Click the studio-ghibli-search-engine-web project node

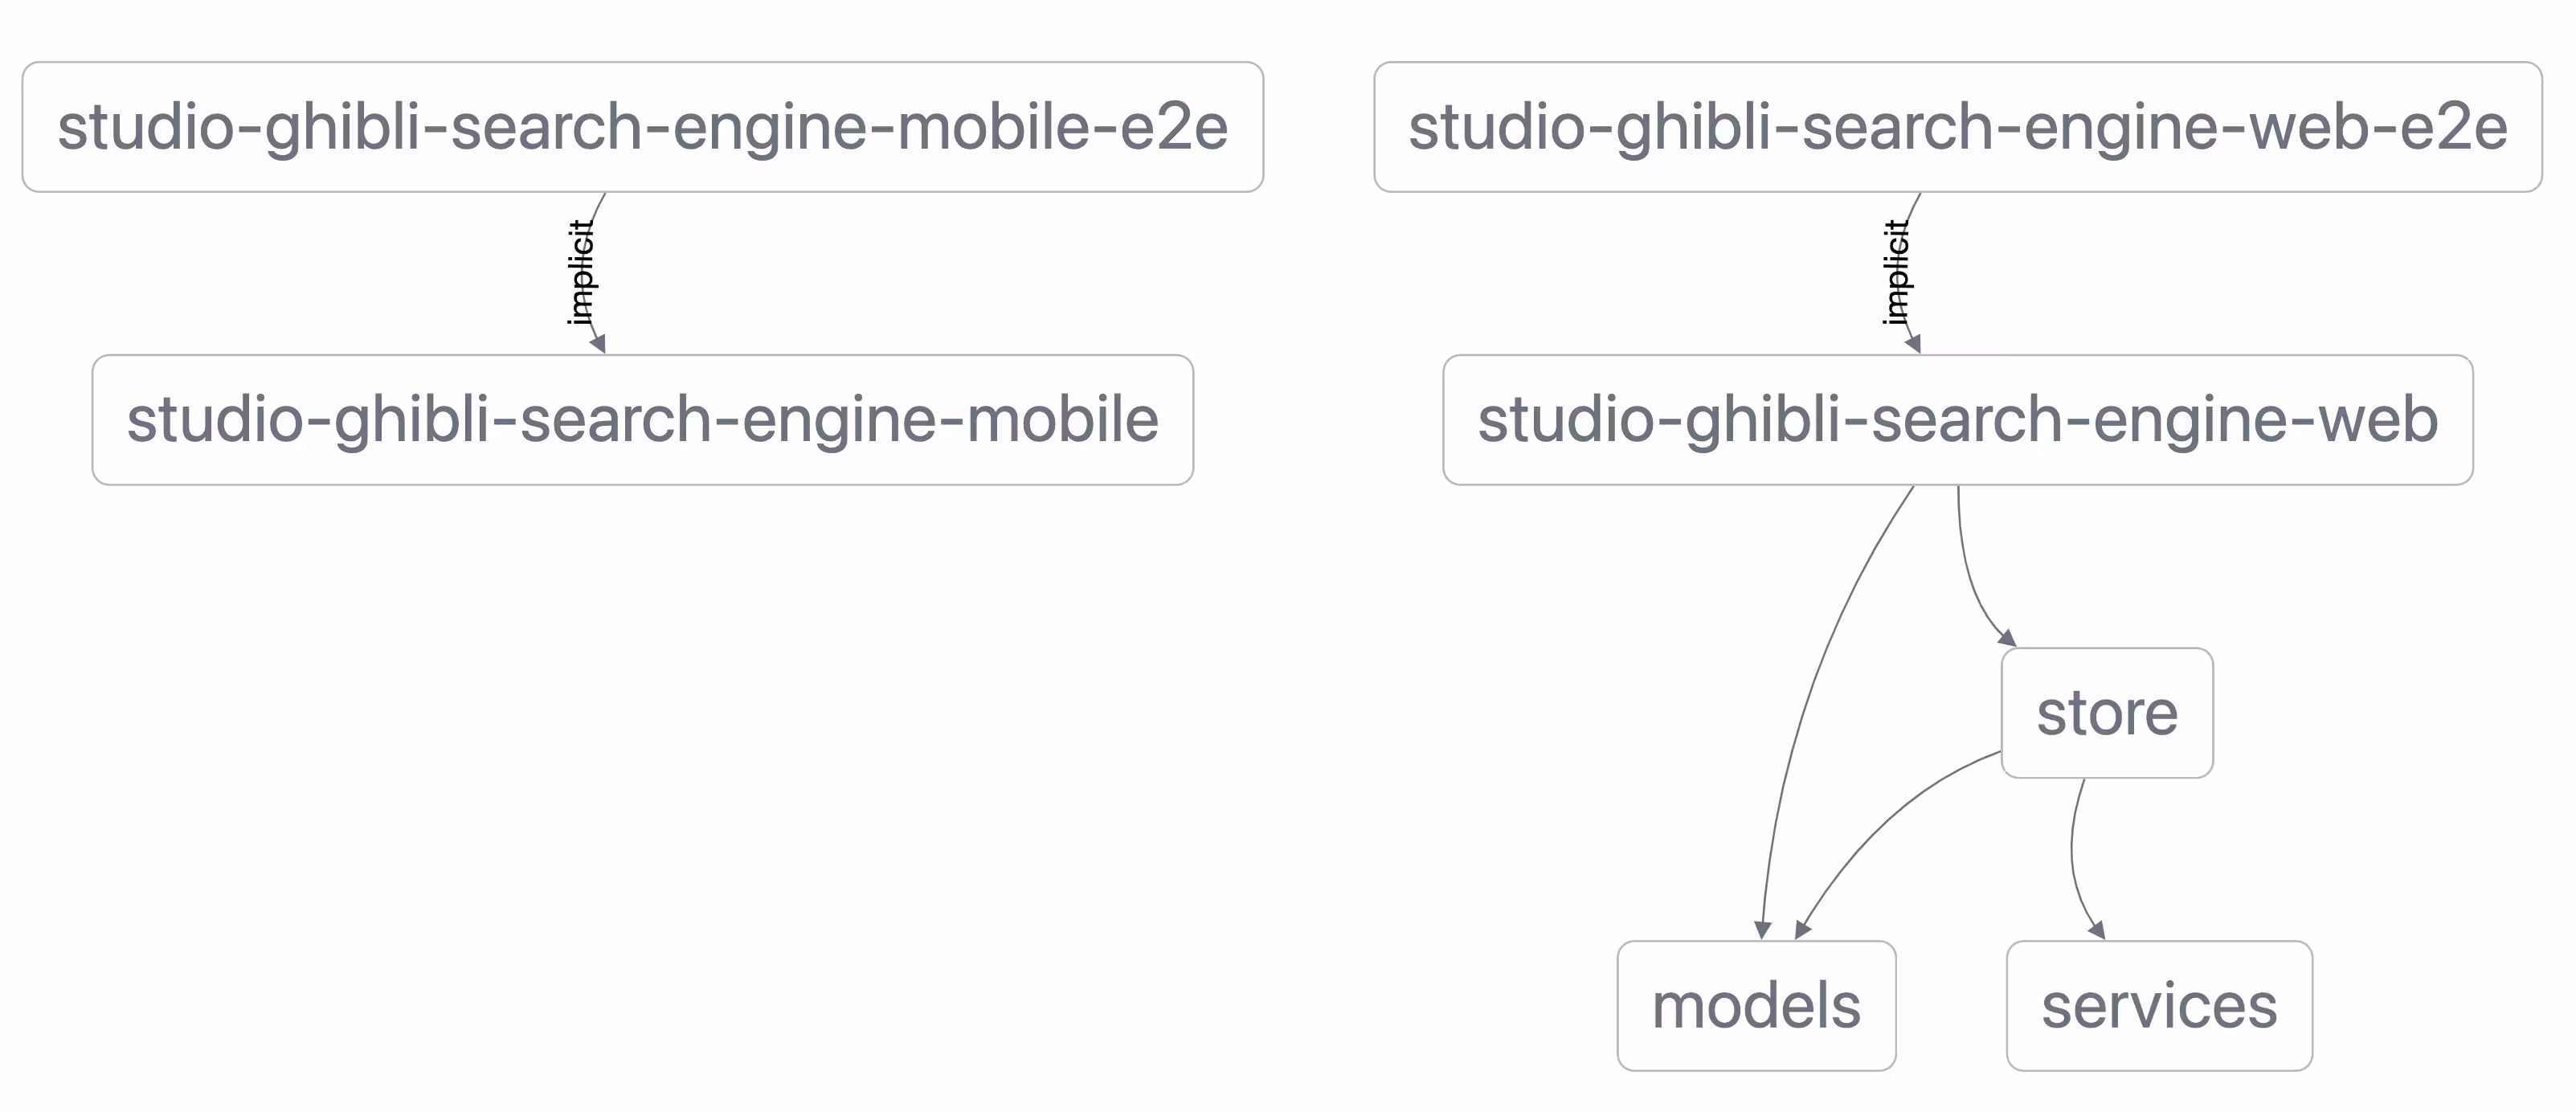pos(1957,420)
